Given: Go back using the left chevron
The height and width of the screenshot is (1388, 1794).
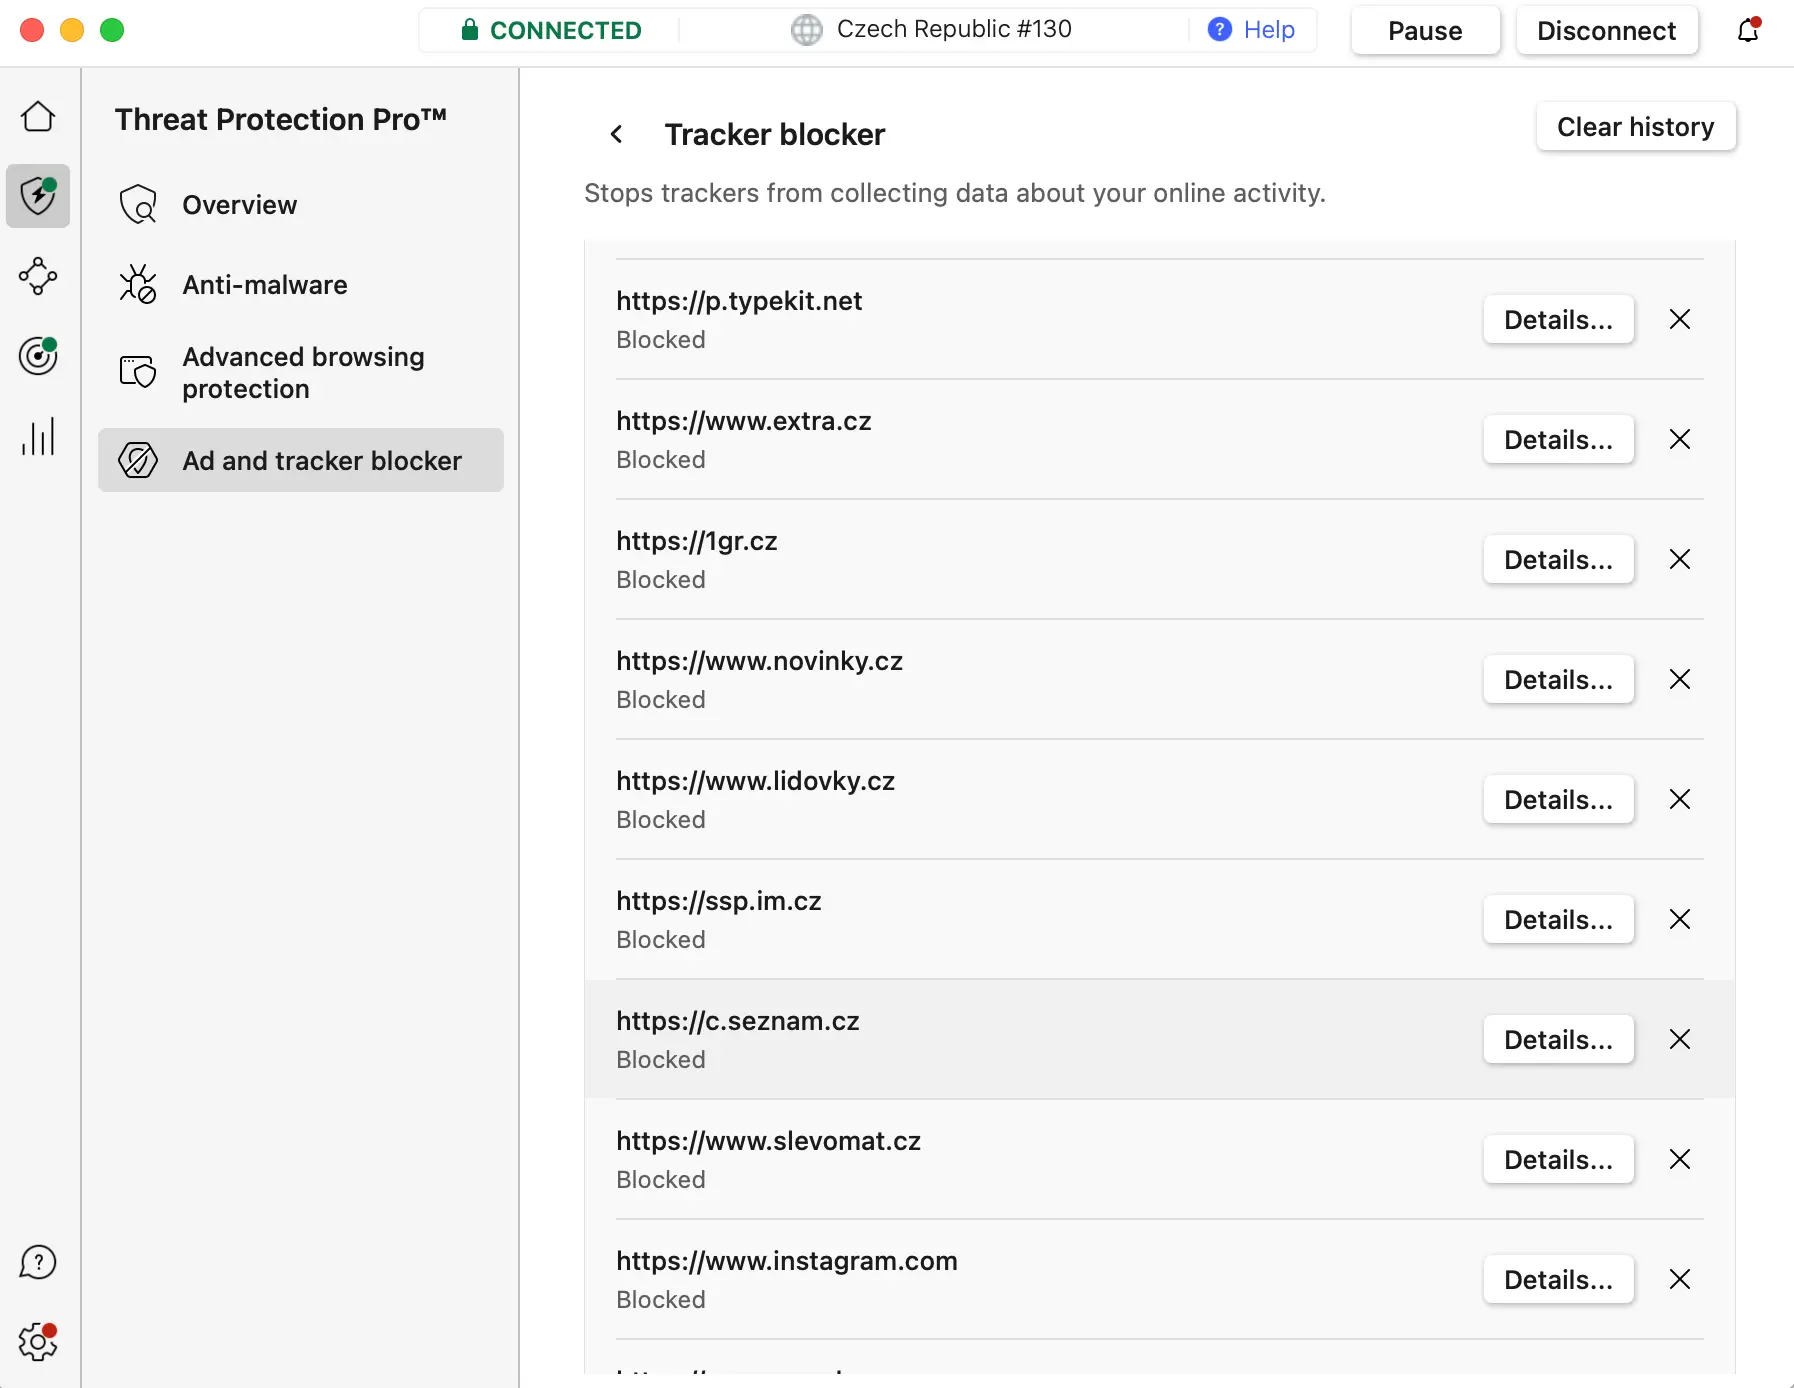Looking at the screenshot, I should 617,134.
